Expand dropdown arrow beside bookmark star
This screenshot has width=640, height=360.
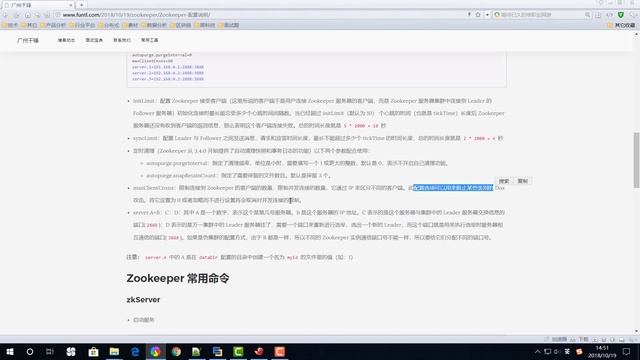(x=487, y=15)
